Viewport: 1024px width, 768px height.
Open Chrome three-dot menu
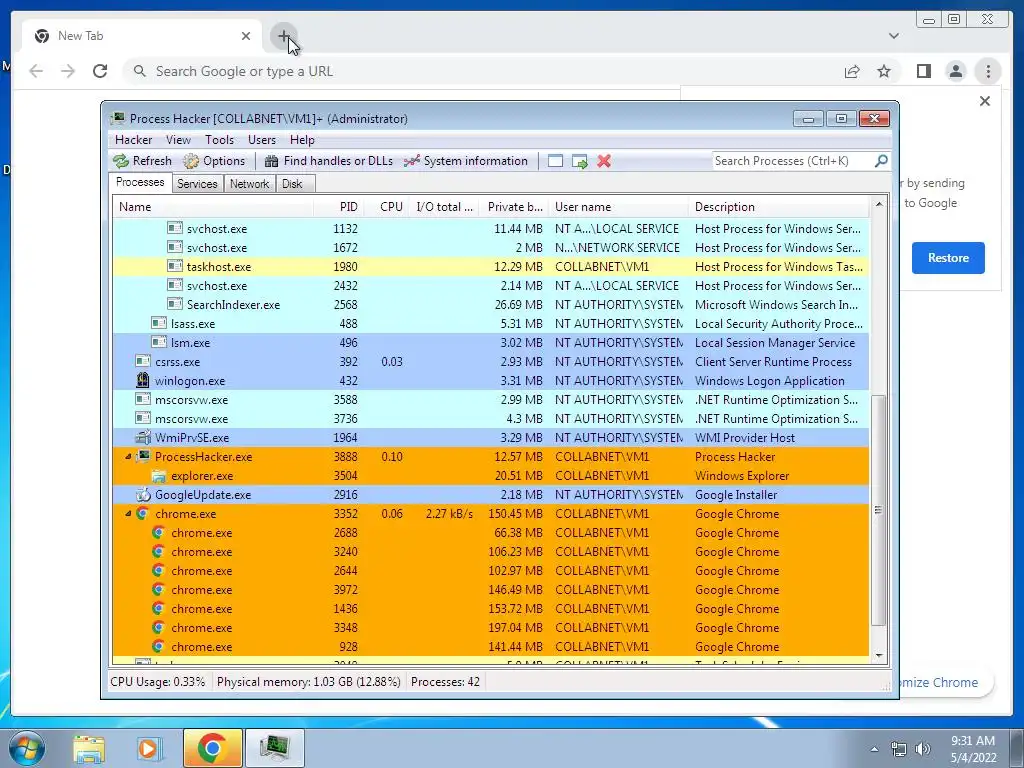click(988, 71)
